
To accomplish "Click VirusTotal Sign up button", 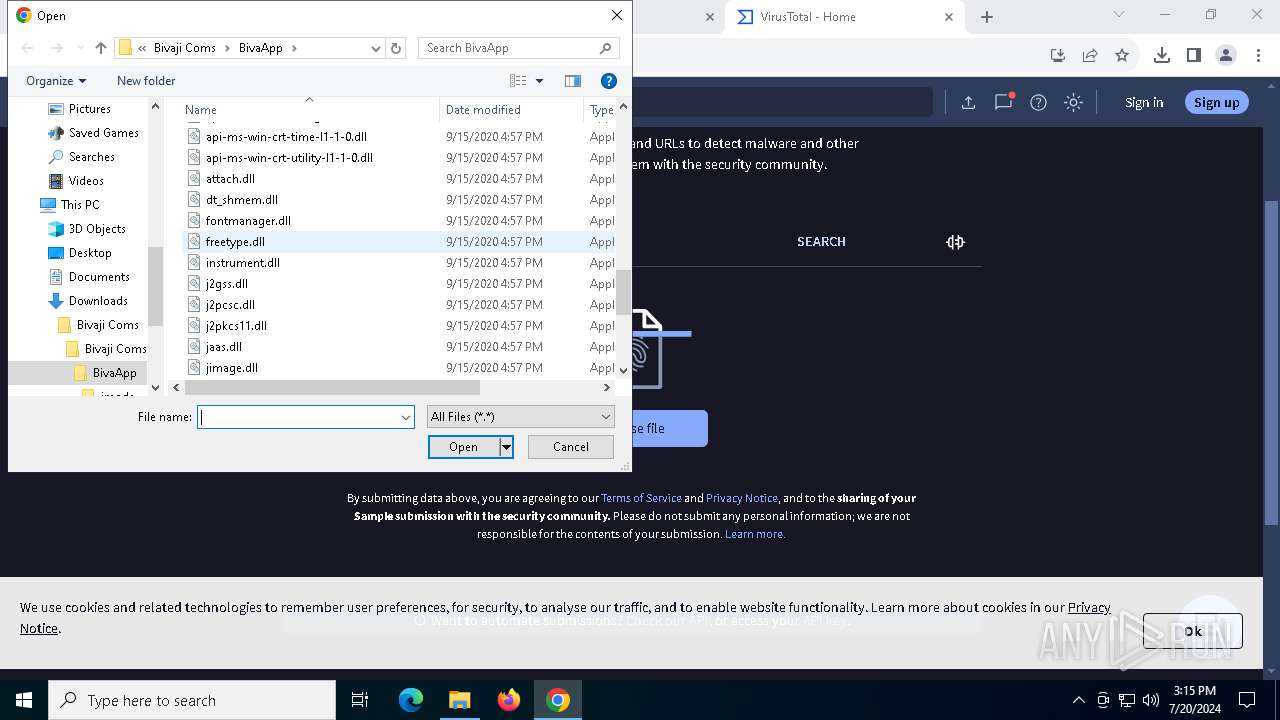I will (1216, 102).
